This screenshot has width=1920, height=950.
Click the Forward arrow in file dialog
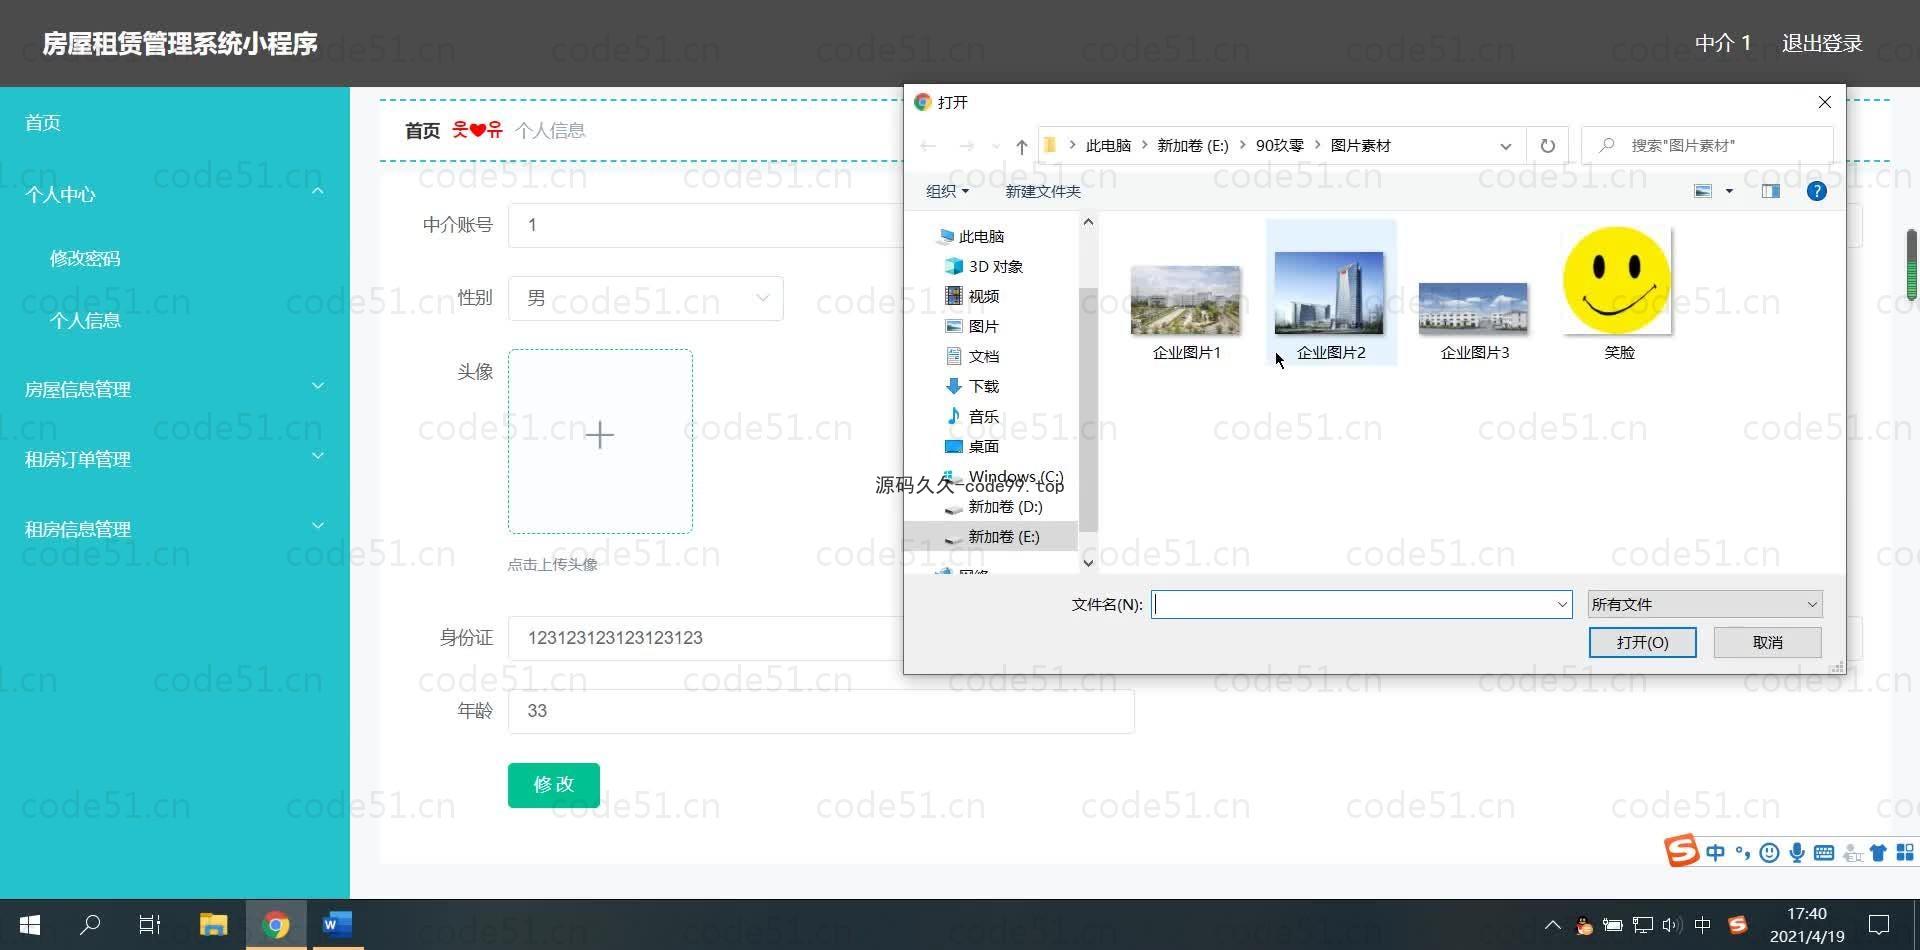coord(966,146)
